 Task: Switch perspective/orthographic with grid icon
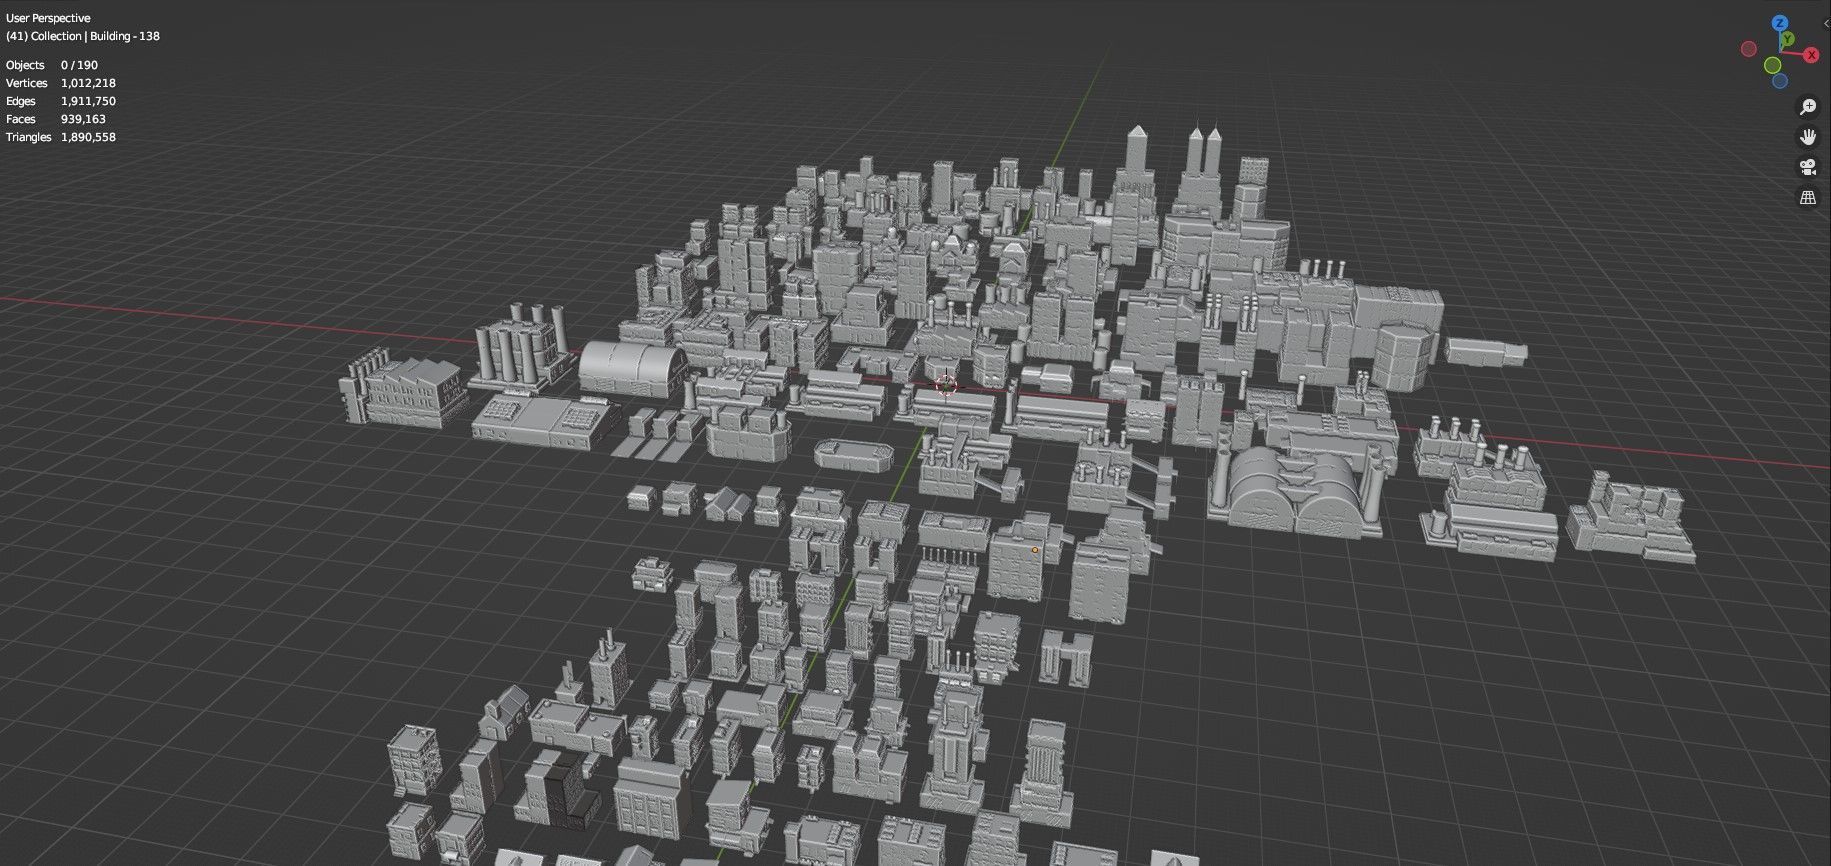click(1808, 198)
